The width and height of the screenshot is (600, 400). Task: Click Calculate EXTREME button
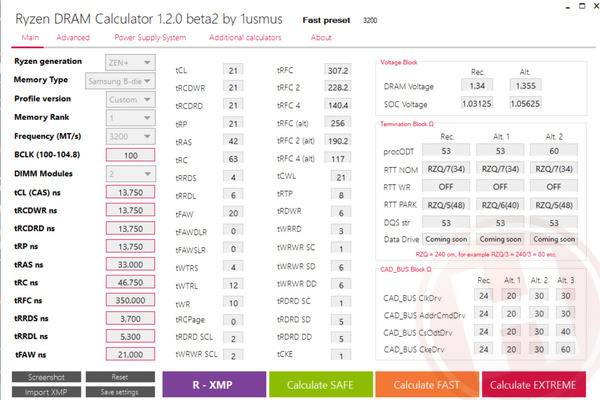click(533, 384)
